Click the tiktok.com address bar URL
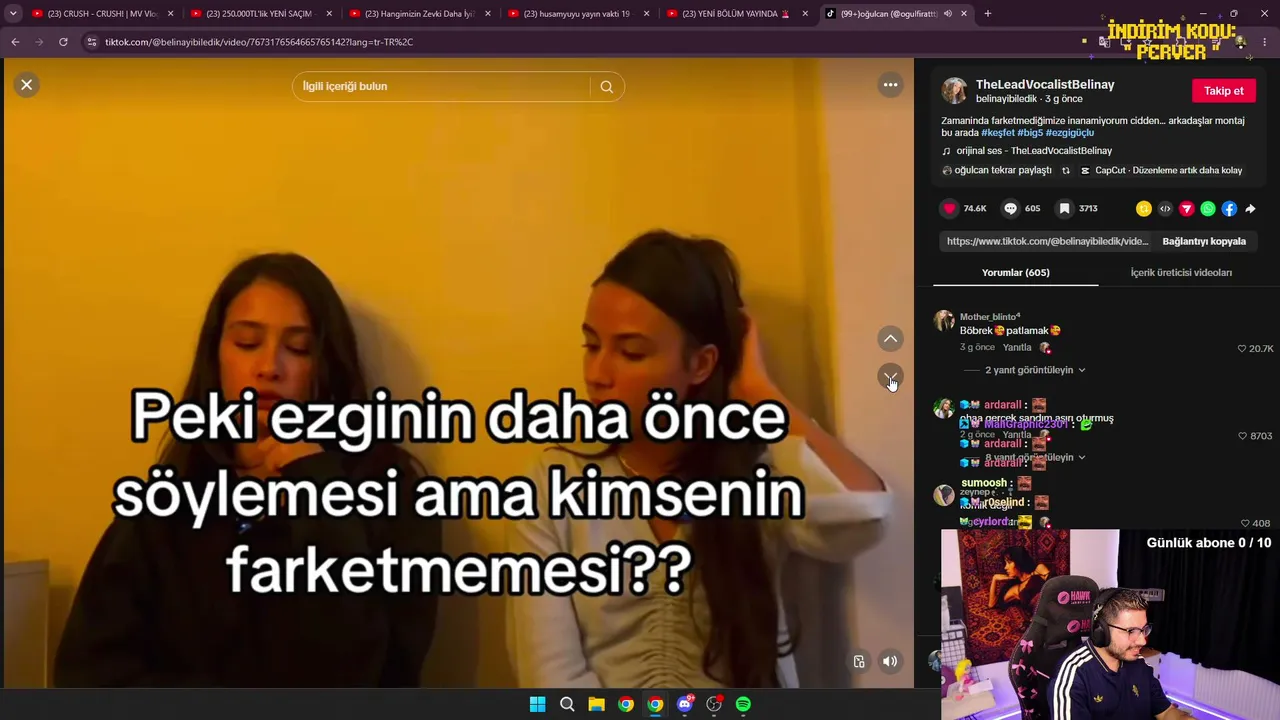Screen dimensions: 1280x720 tap(259, 42)
